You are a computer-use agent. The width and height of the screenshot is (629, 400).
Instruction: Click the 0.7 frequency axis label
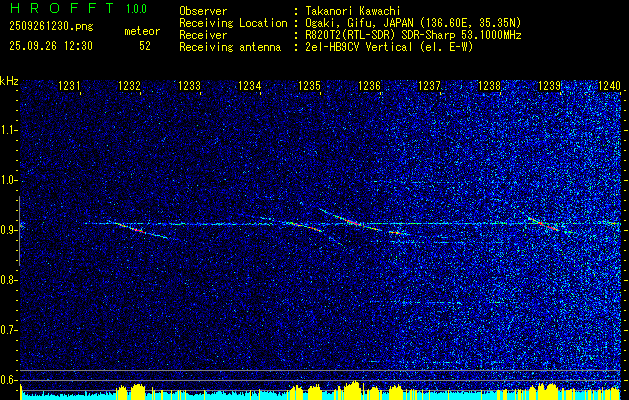point(8,330)
